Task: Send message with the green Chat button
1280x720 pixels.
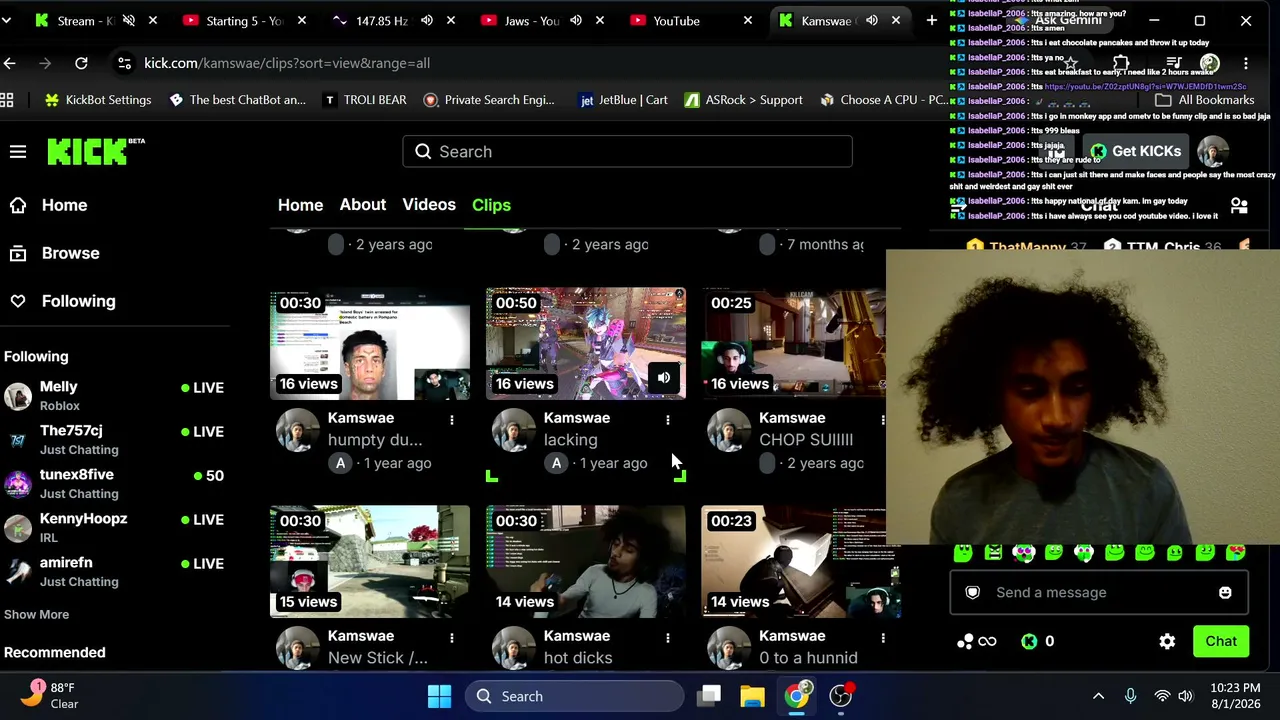Action: pos(1221,641)
